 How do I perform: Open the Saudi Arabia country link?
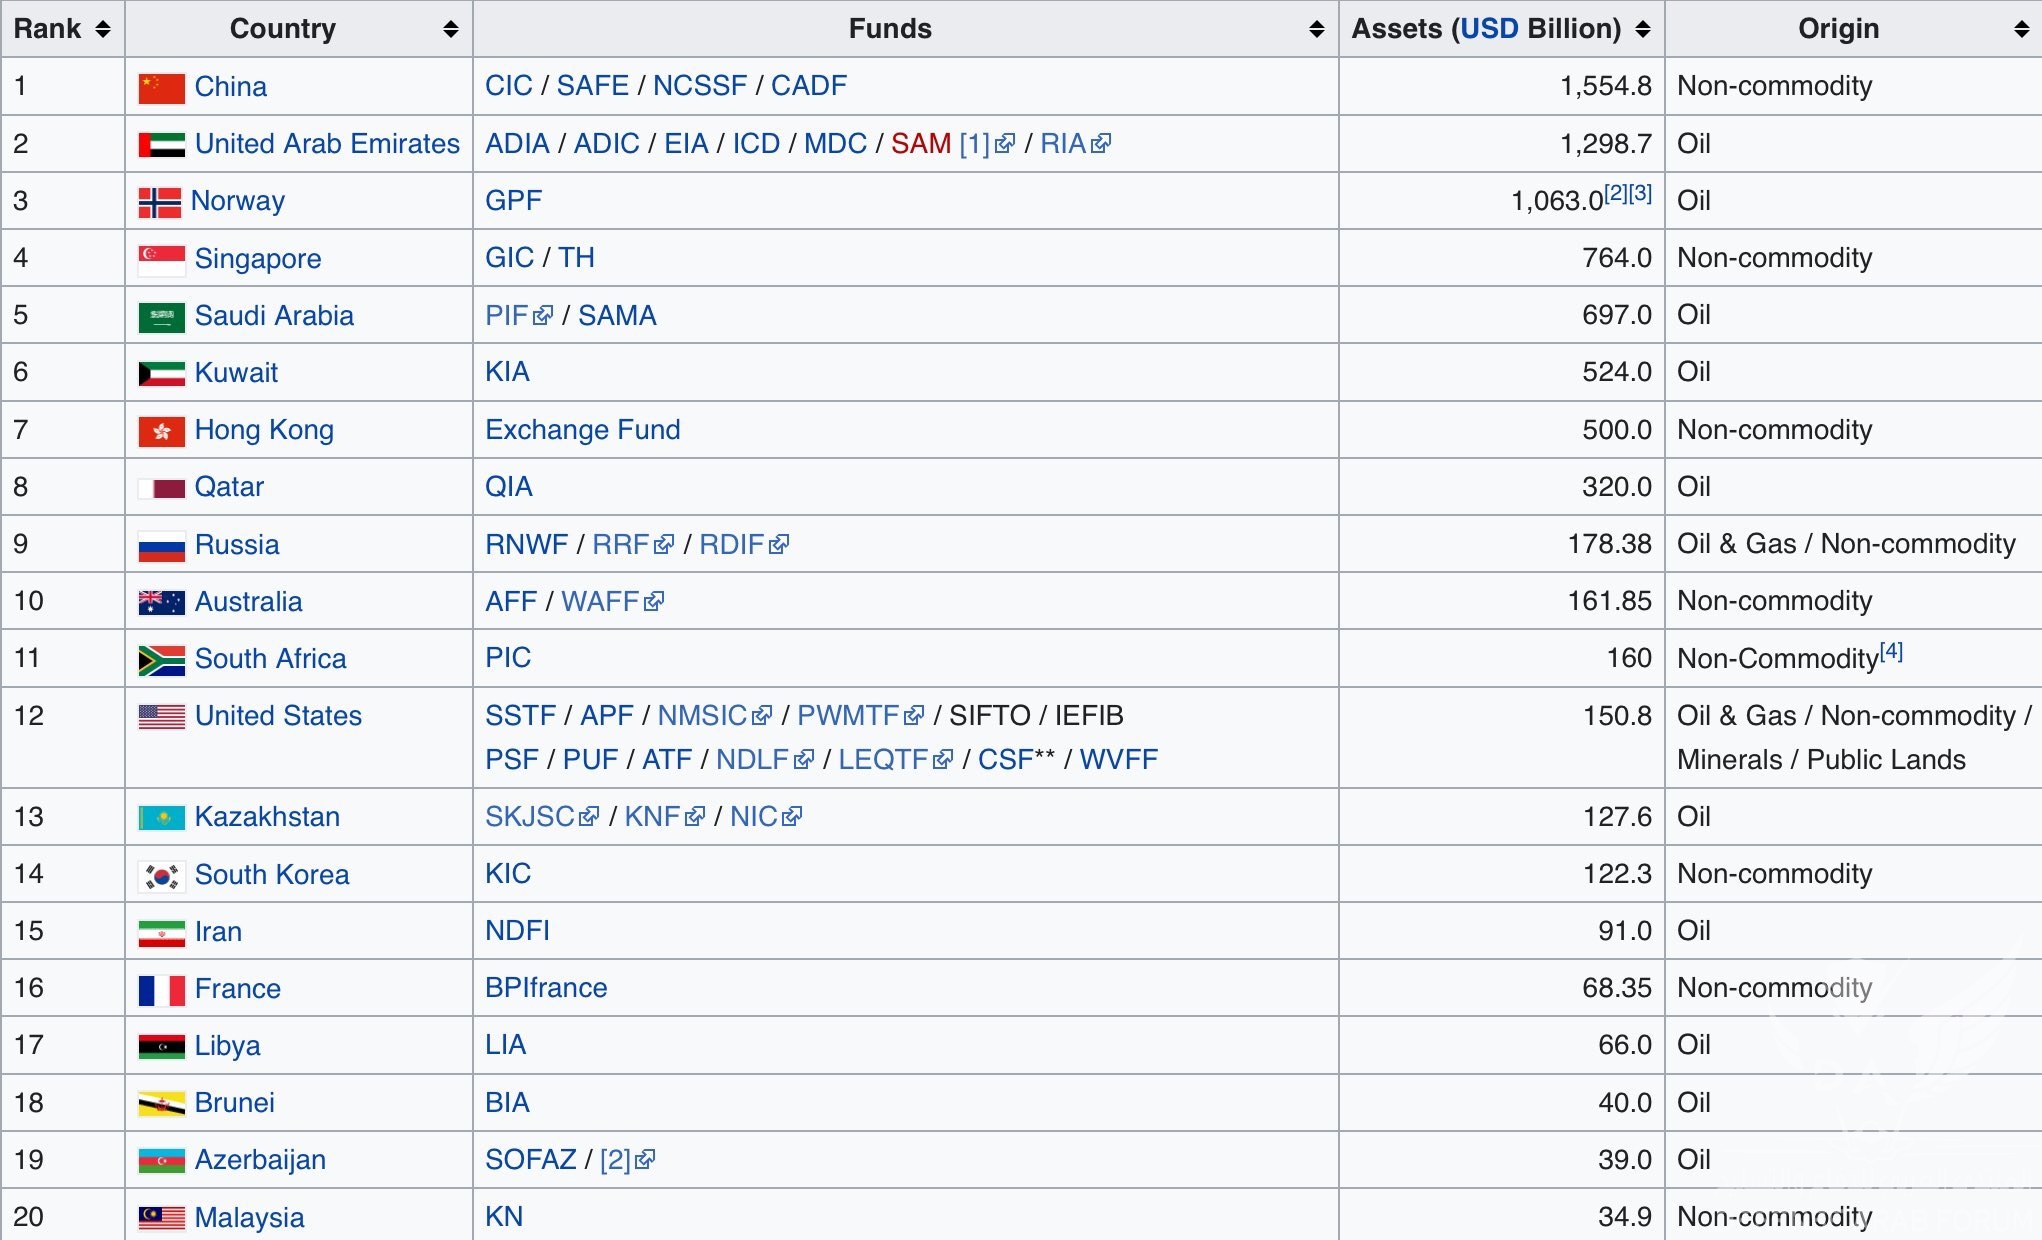[x=274, y=316]
